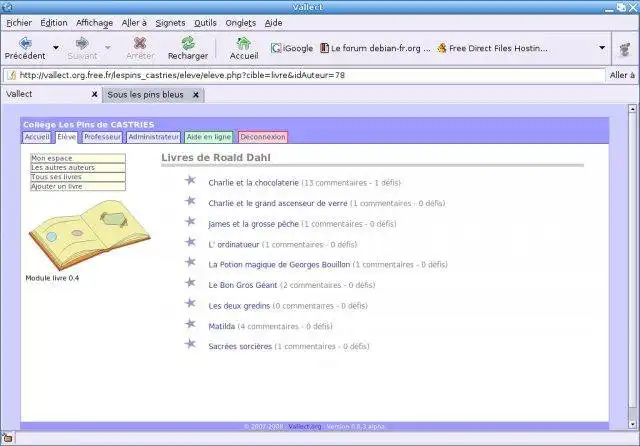This screenshot has height=446, width=640.
Task: Click star beside Sacrées sorcières
Action: pyautogui.click(x=190, y=344)
